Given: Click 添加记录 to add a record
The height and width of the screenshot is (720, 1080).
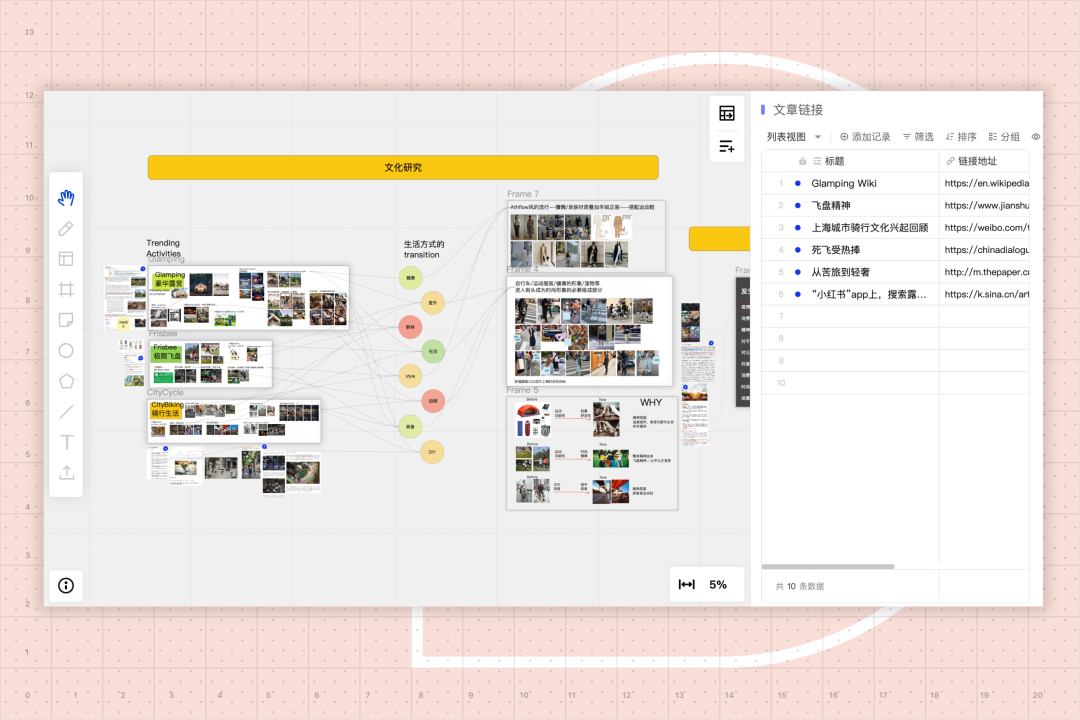Looking at the screenshot, I should (x=865, y=136).
